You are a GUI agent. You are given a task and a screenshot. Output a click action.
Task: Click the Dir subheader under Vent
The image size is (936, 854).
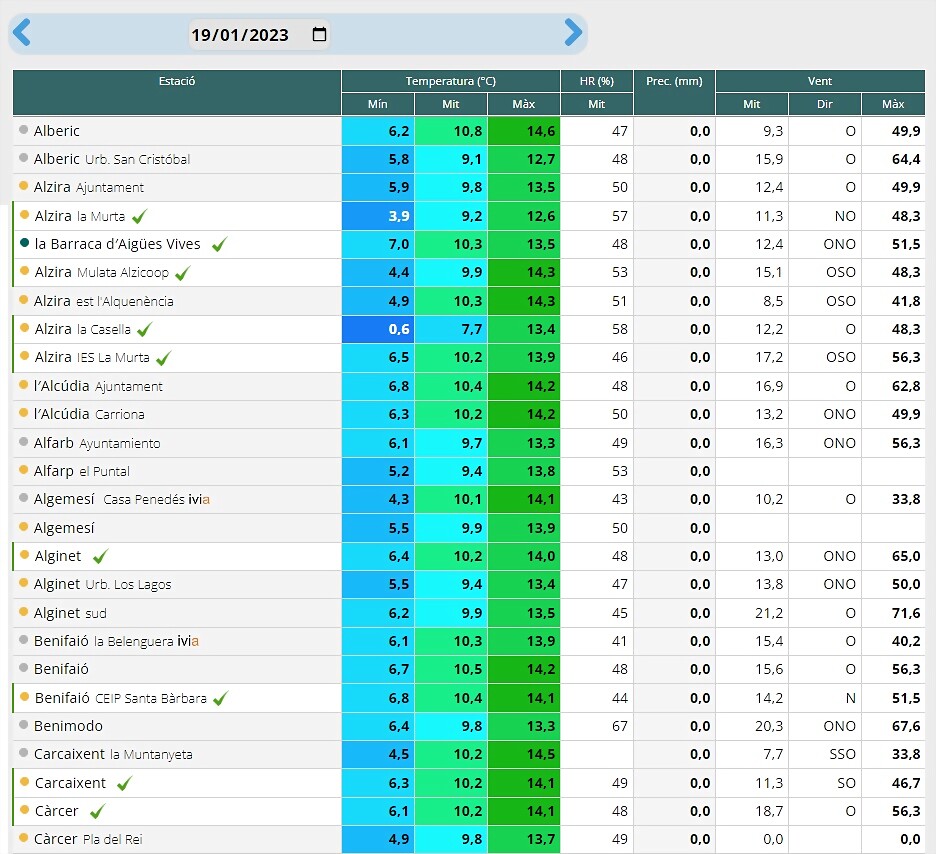(x=825, y=104)
